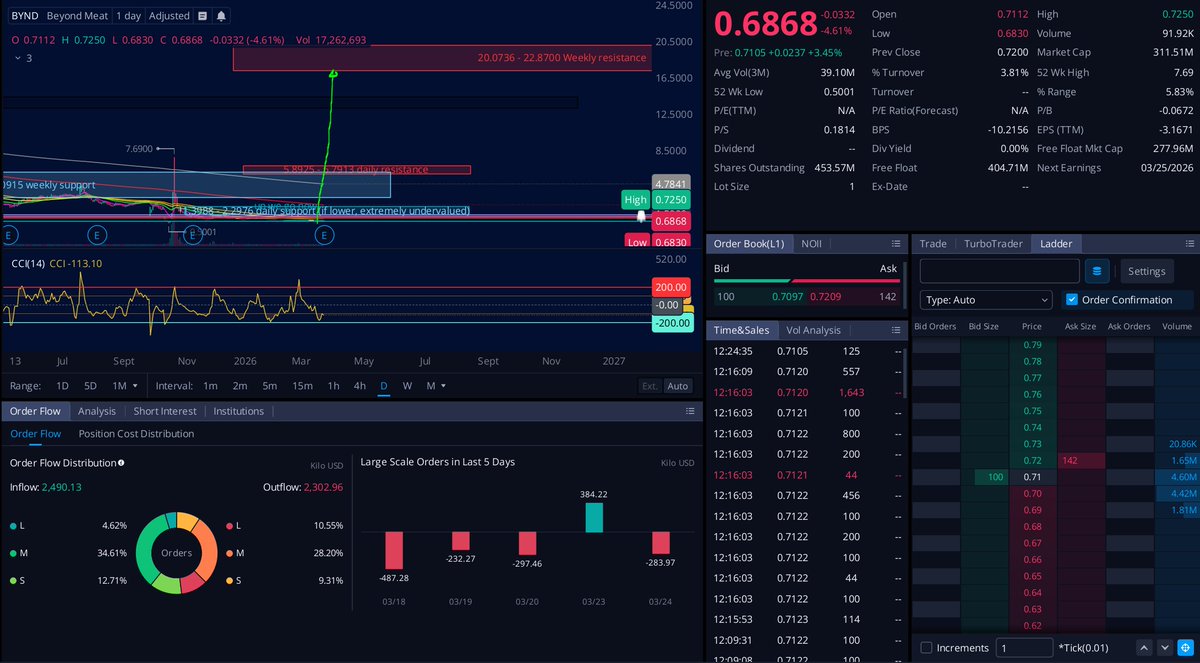Image resolution: width=1200 pixels, height=663 pixels.
Task: Select the 2m interval
Action: tap(240, 386)
